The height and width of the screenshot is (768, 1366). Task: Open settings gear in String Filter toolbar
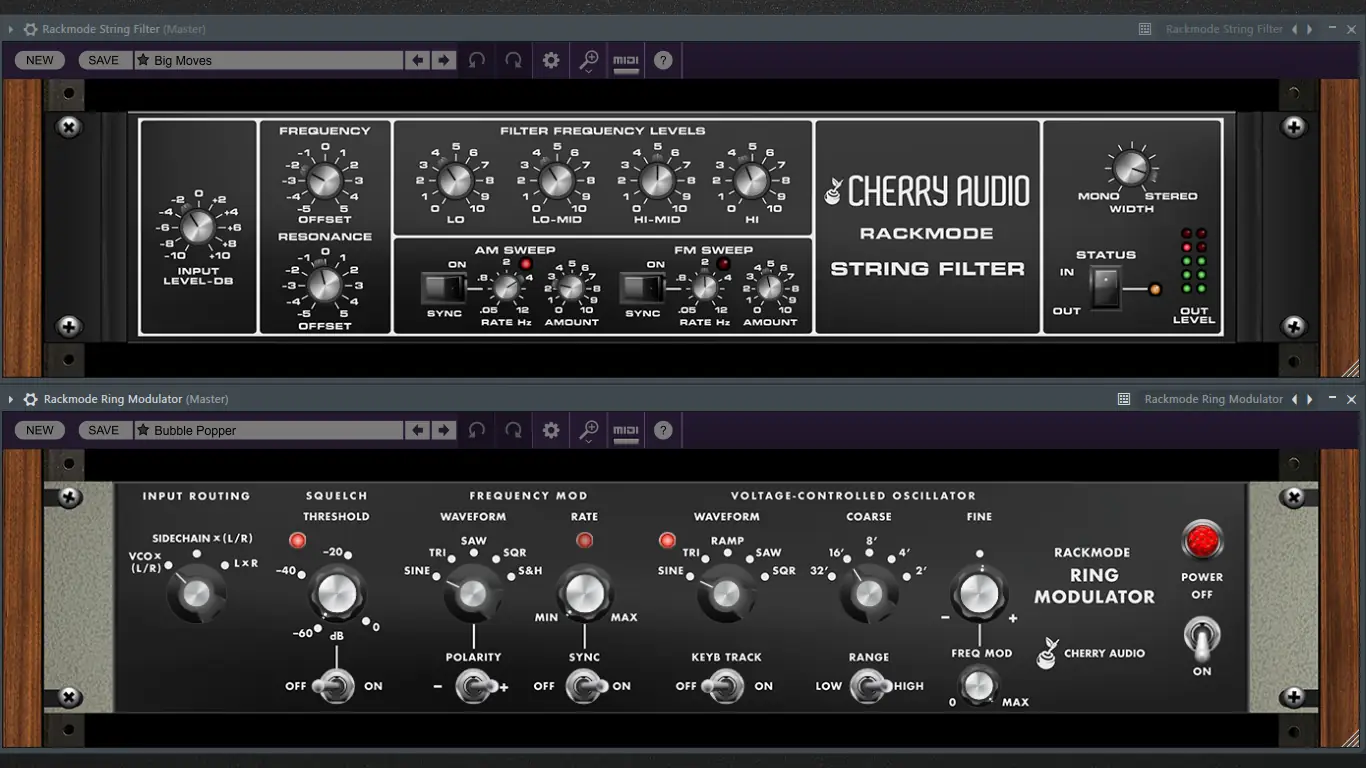(551, 60)
